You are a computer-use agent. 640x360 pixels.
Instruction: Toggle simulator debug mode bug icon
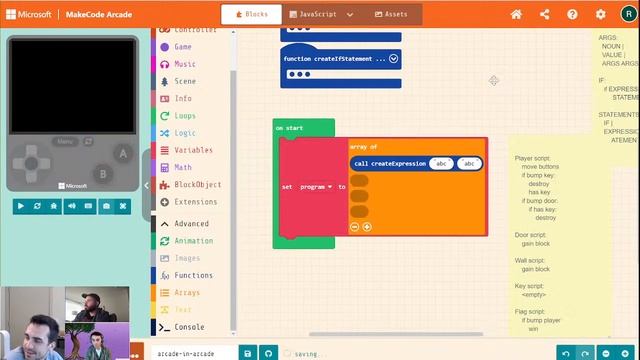pos(53,206)
